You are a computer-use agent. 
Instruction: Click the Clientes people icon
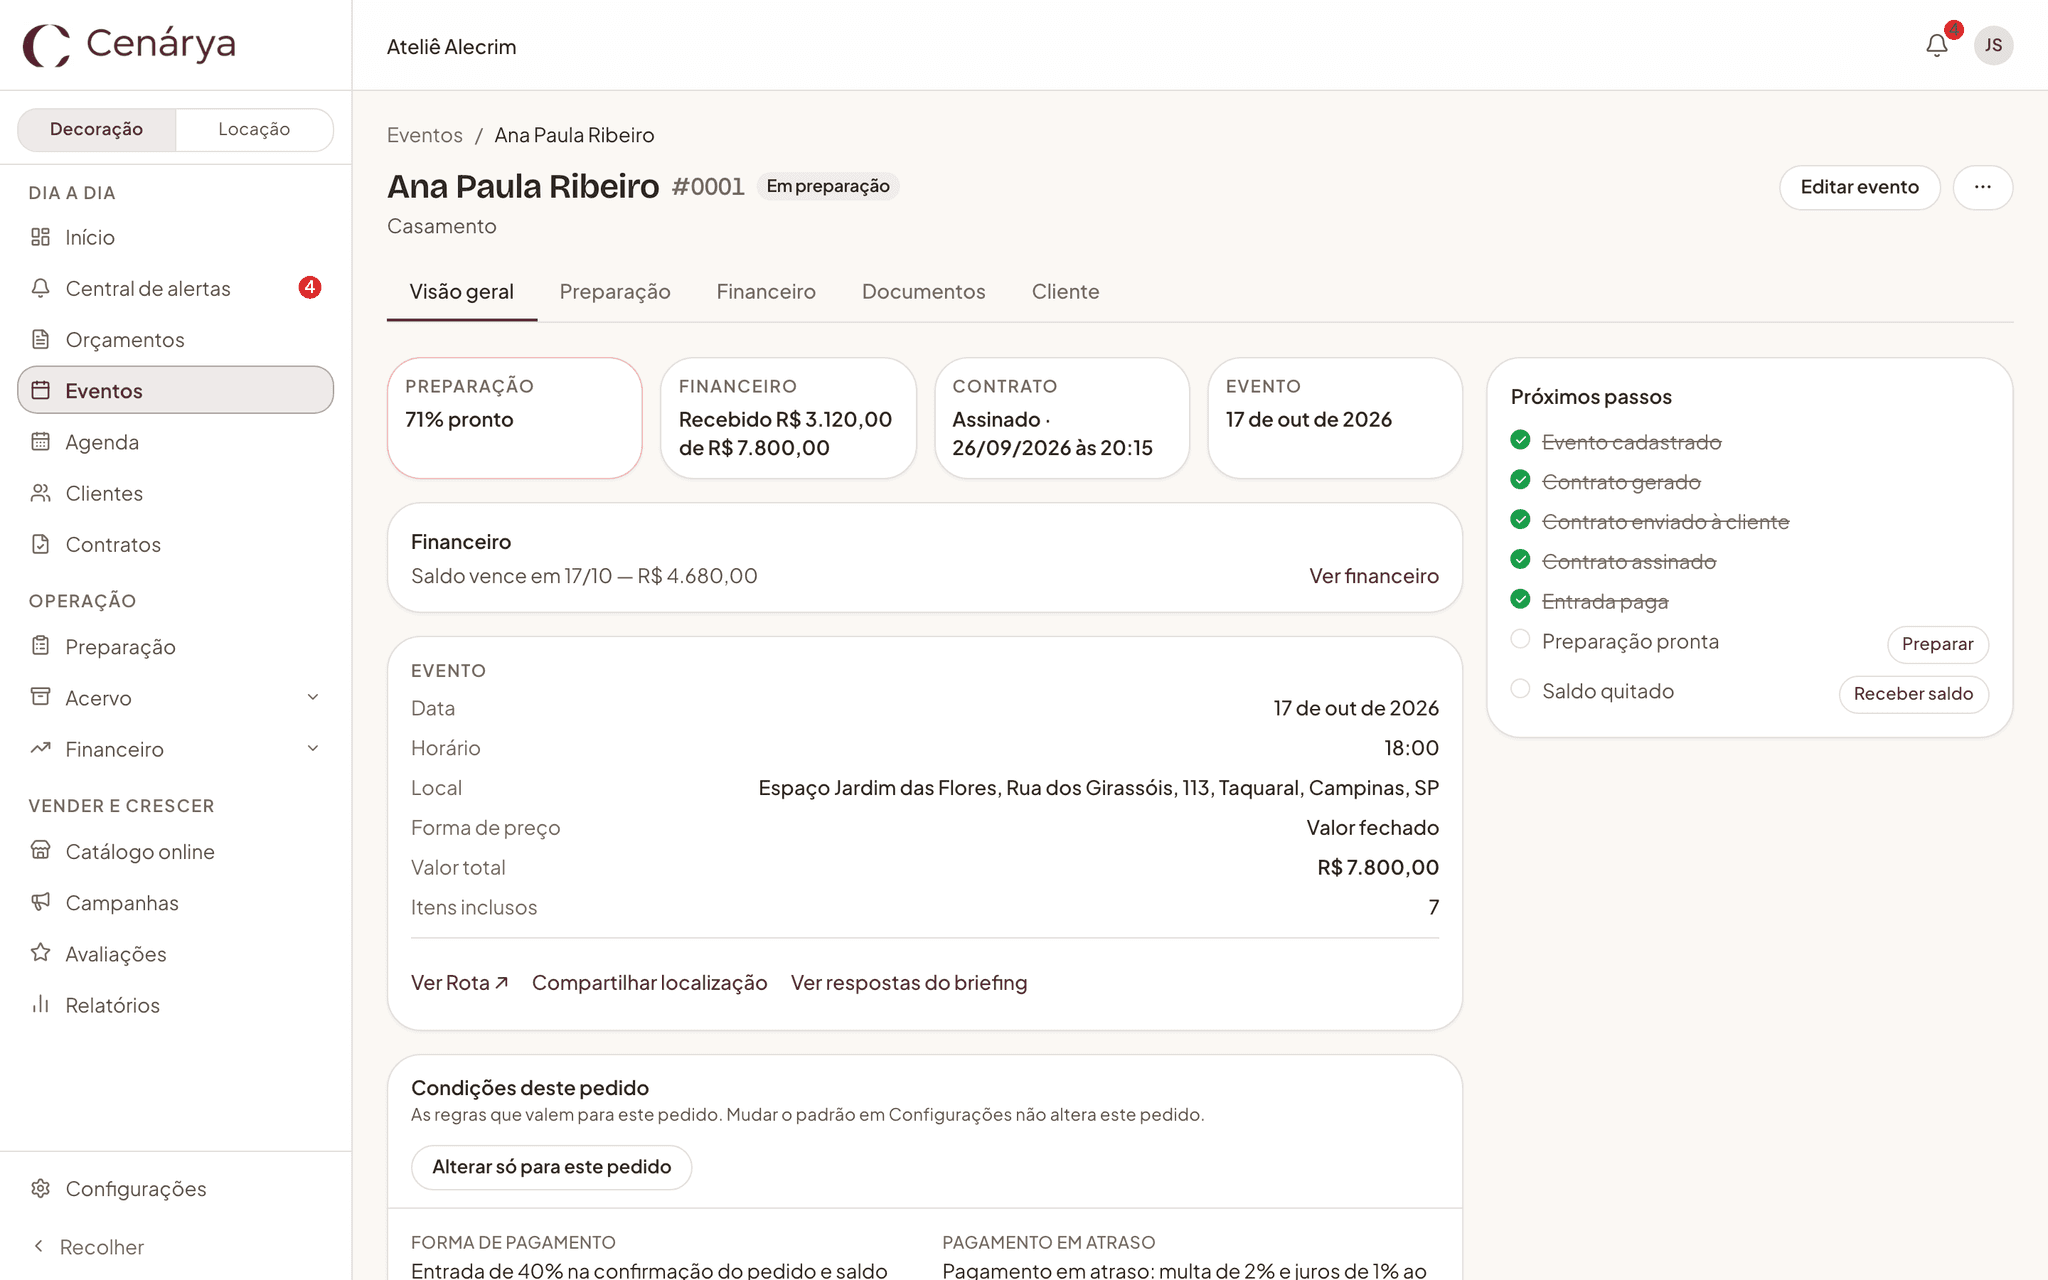[40, 493]
